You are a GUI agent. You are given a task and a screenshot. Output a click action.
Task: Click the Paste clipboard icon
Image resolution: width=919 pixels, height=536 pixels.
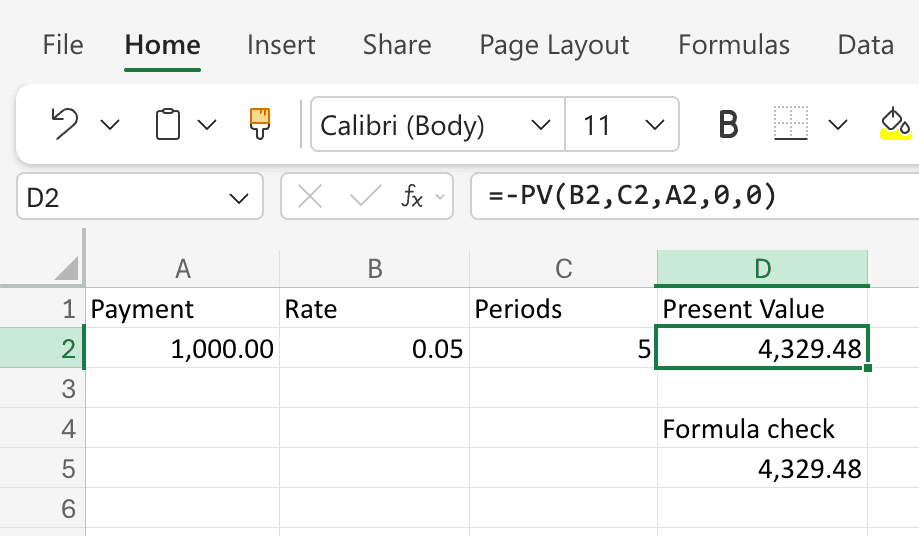[x=168, y=125]
